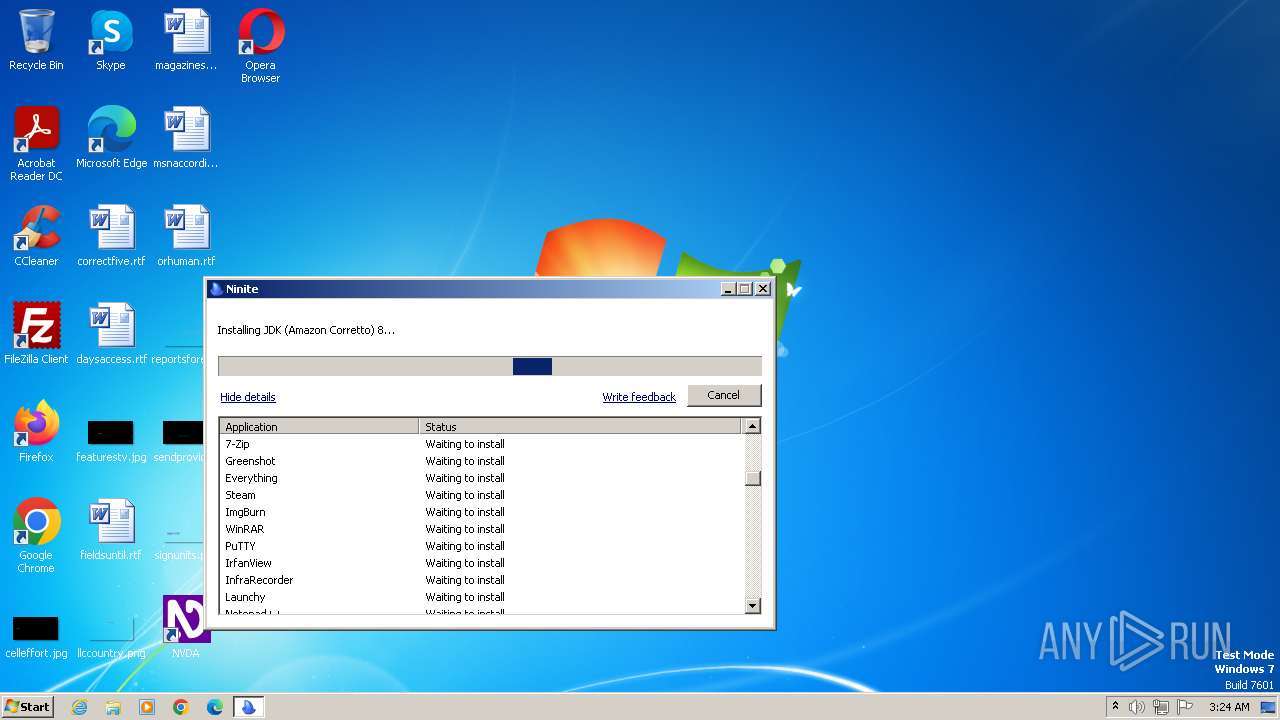Open Chrome from the taskbar
Viewport: 1280px width, 720px height.
[x=181, y=707]
